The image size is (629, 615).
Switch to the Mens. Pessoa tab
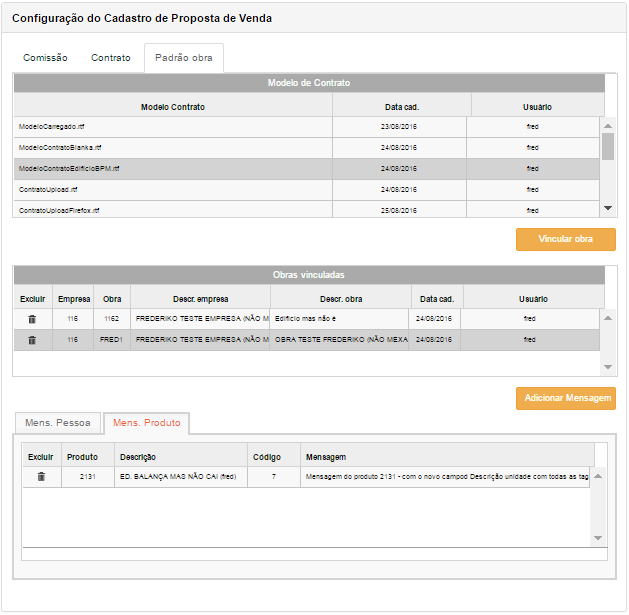58,423
